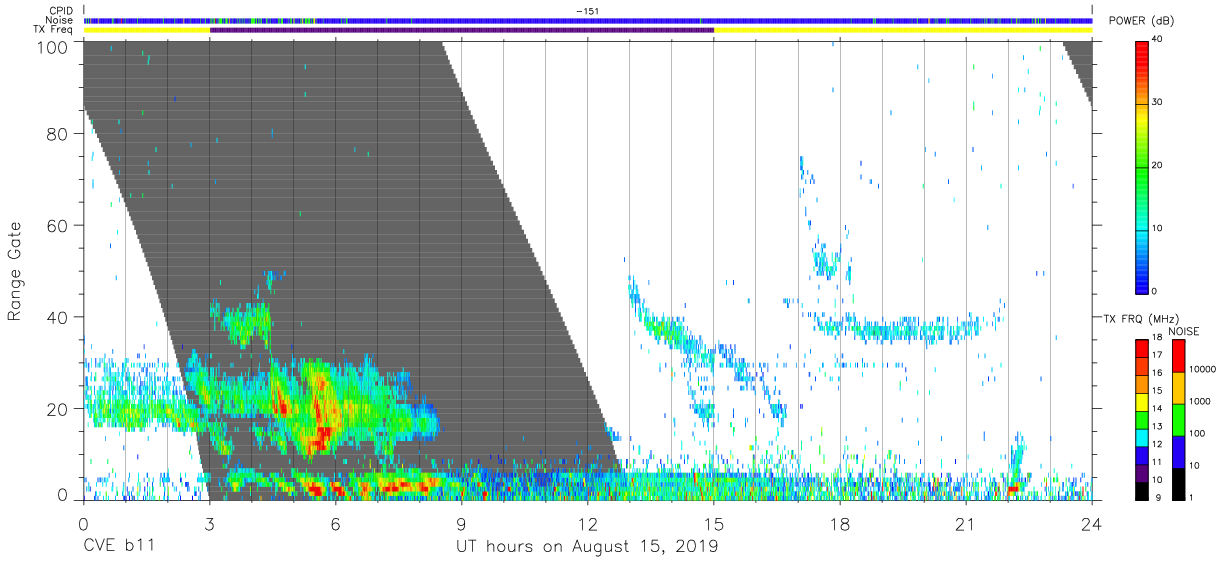Click the 10000 label on the noise legend
The width and height of the screenshot is (1228, 567).
1204,369
